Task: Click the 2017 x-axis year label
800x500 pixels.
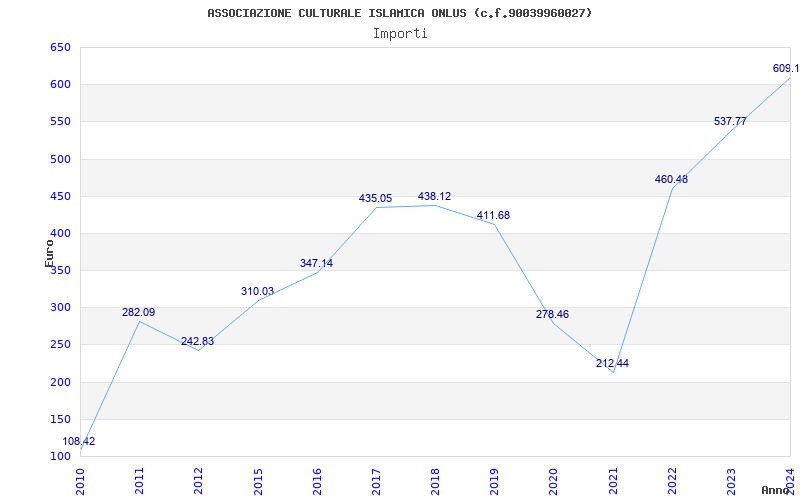Action: point(377,482)
